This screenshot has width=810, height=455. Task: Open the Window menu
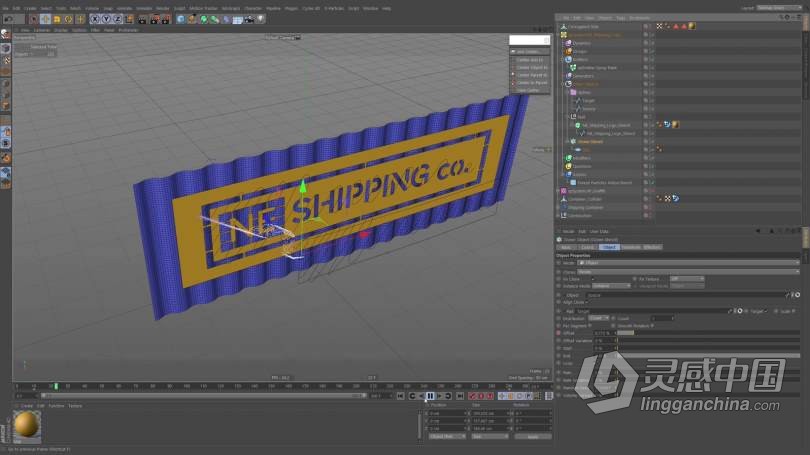point(370,8)
